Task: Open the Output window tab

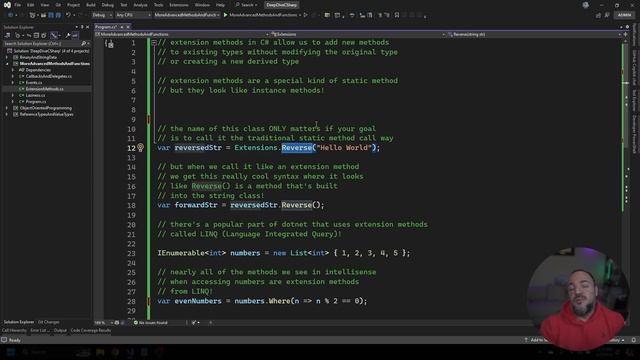Action: pos(60,331)
